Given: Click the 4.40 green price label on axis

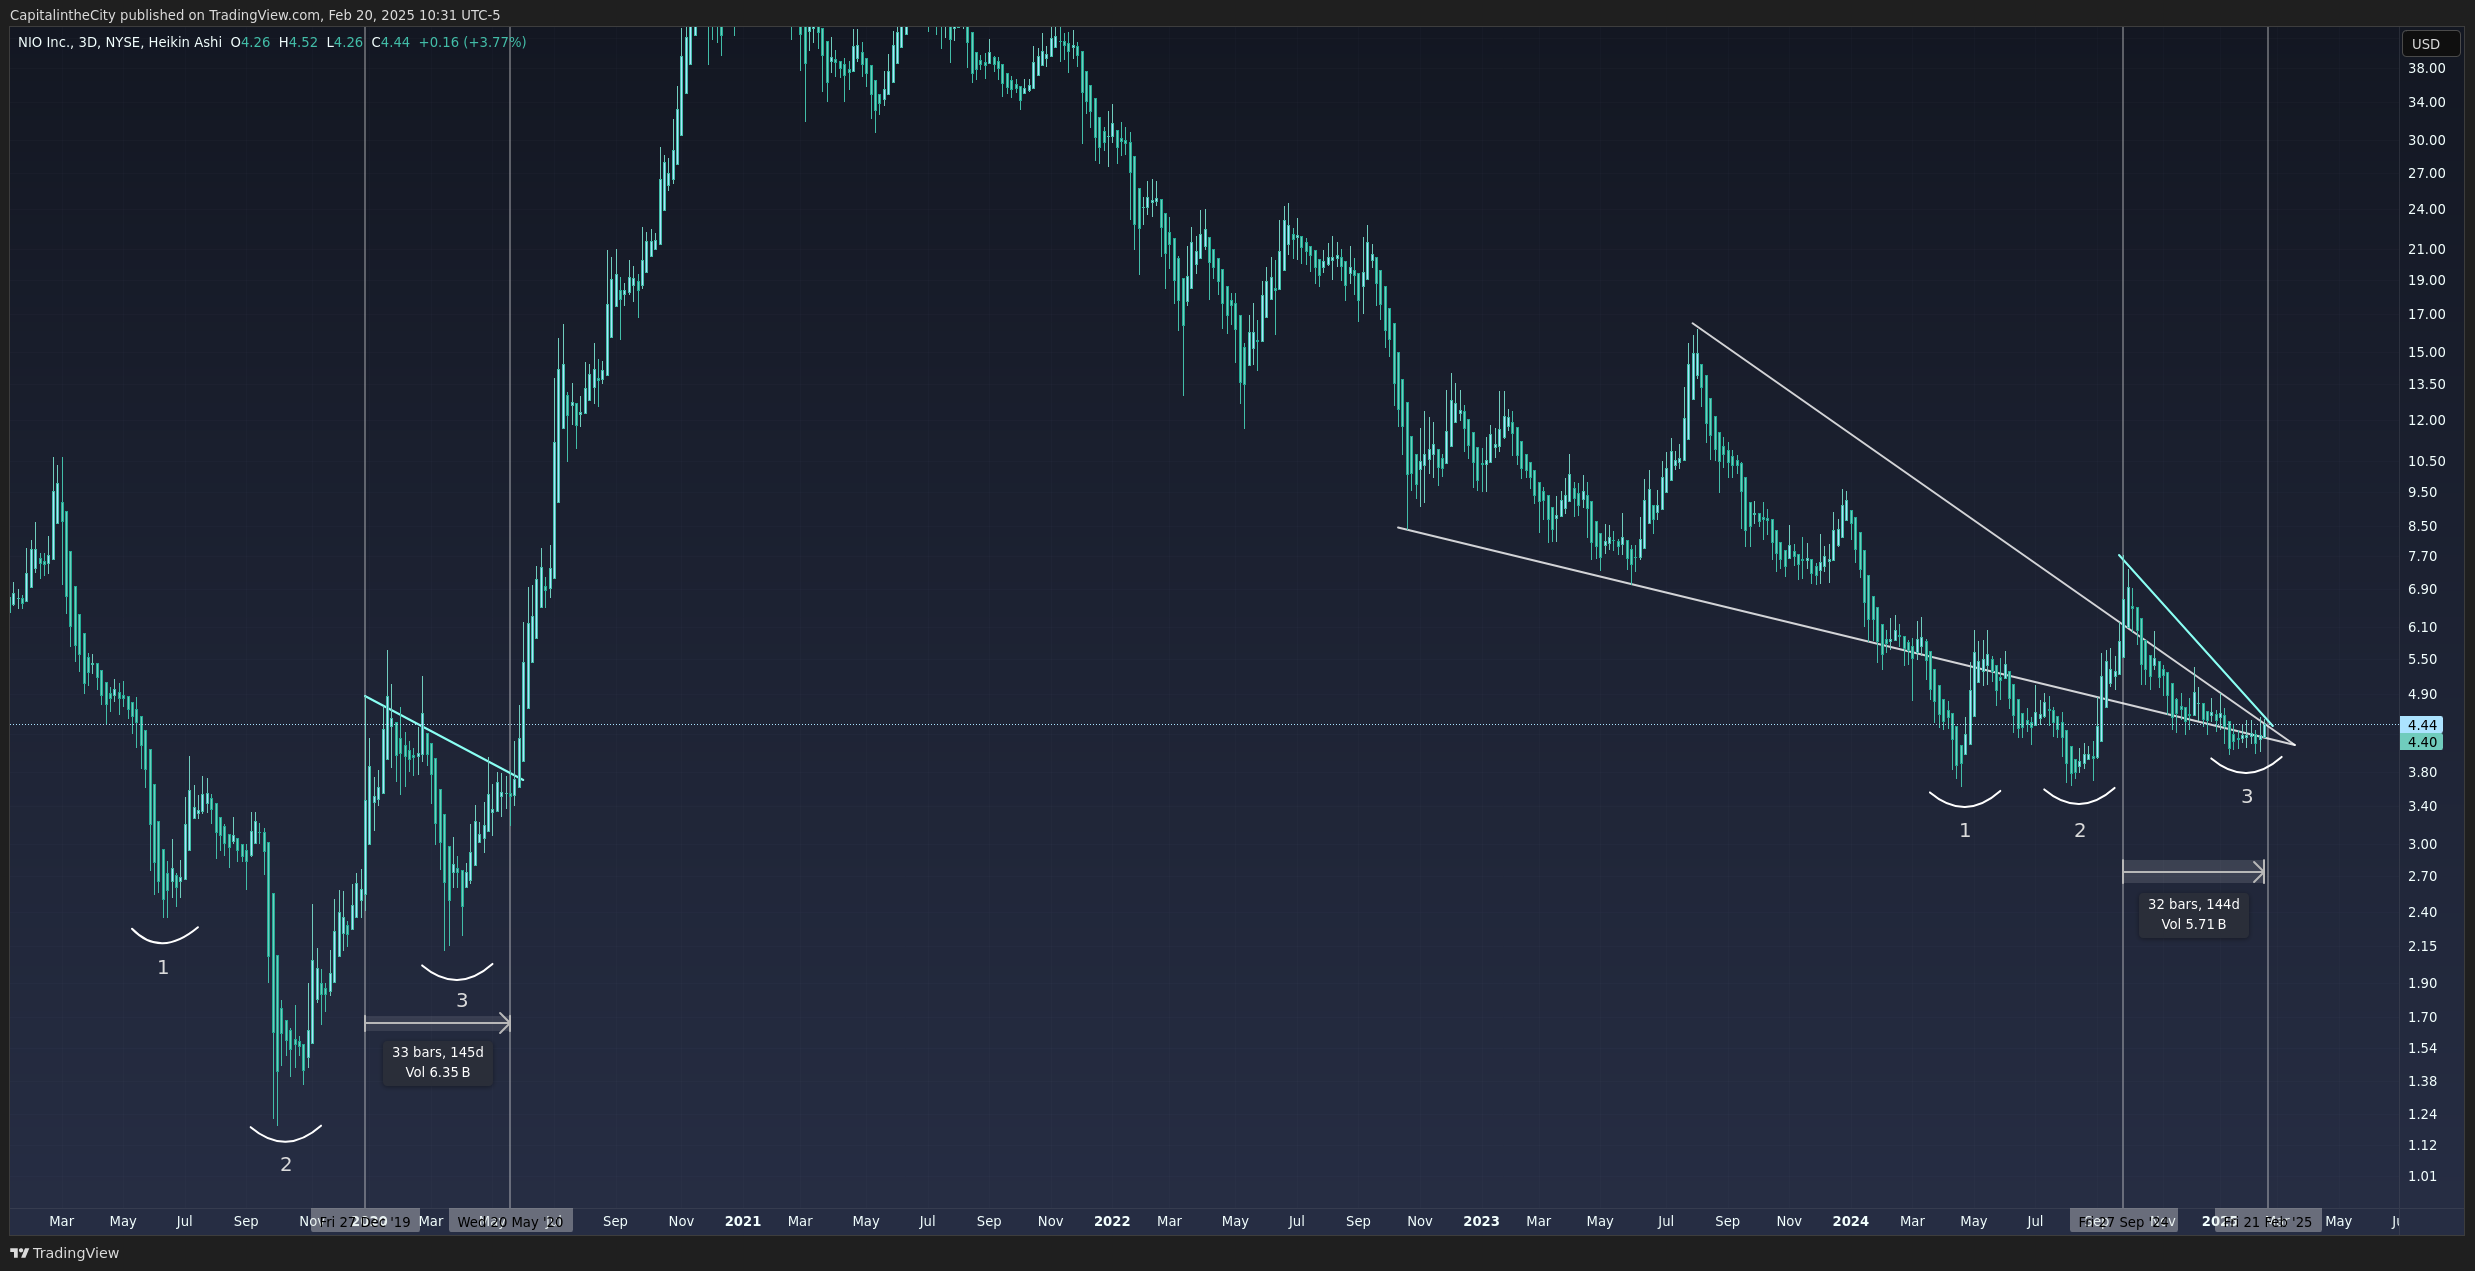Looking at the screenshot, I should 2421,742.
